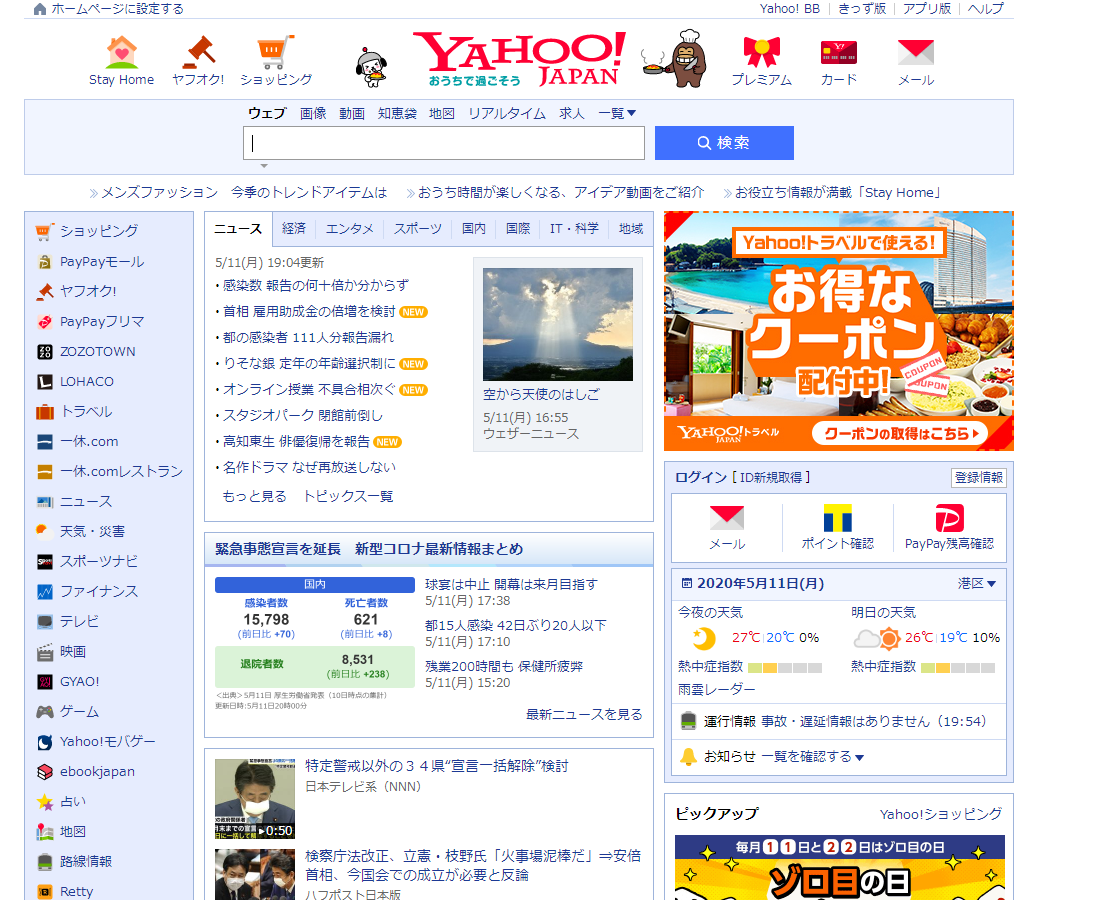Image resolution: width=1095 pixels, height=900 pixels.
Task: Open the もっと見る news link
Action: click(x=254, y=496)
